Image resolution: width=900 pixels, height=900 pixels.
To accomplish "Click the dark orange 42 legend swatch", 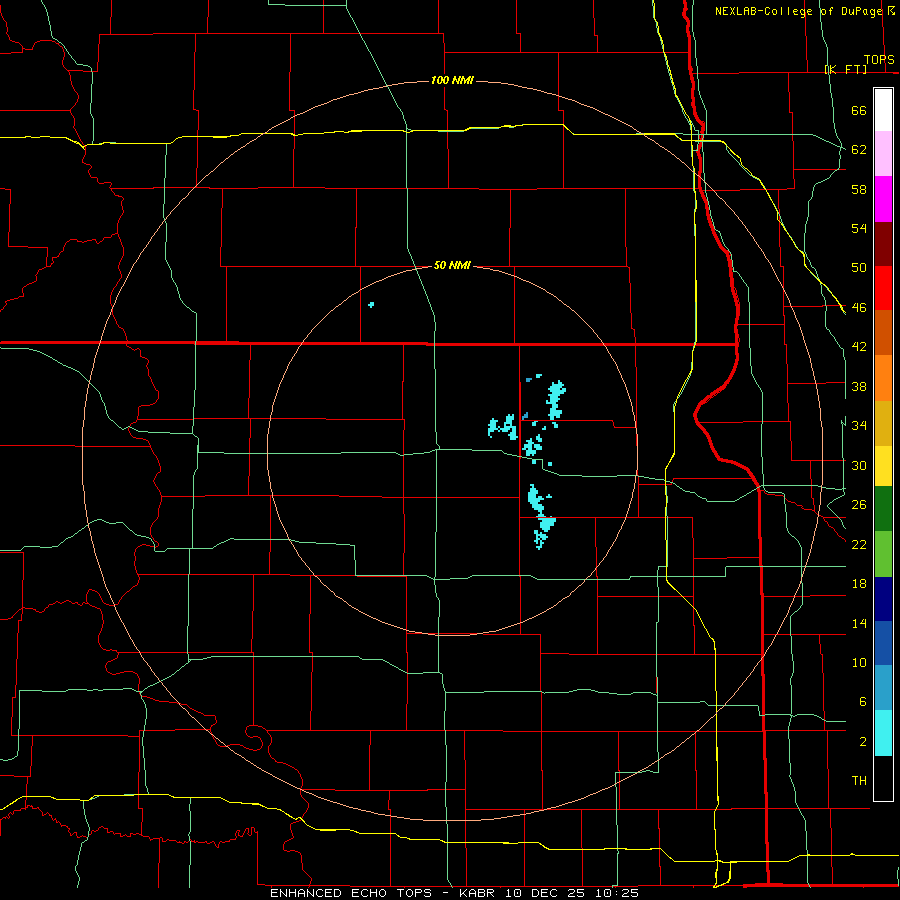I will pyautogui.click(x=883, y=332).
